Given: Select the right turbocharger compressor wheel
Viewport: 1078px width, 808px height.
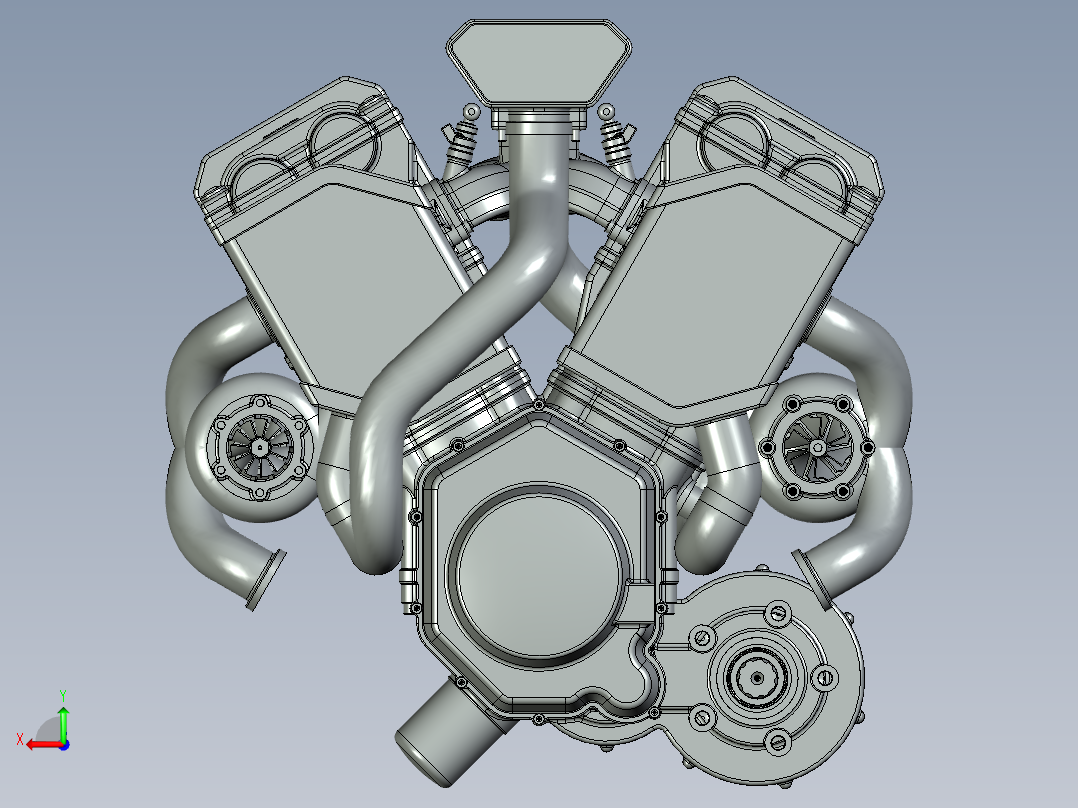Looking at the screenshot, I should pyautogui.click(x=817, y=448).
